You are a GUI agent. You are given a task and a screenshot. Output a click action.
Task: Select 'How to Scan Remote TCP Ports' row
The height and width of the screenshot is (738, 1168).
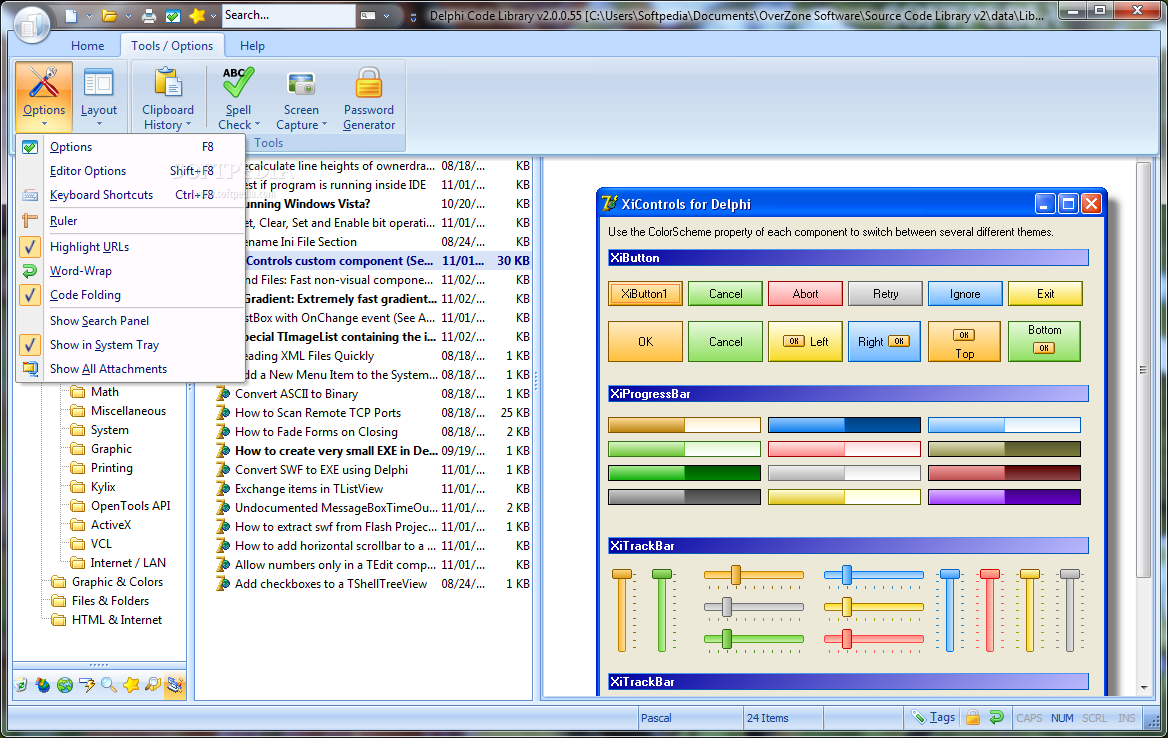(x=373, y=413)
